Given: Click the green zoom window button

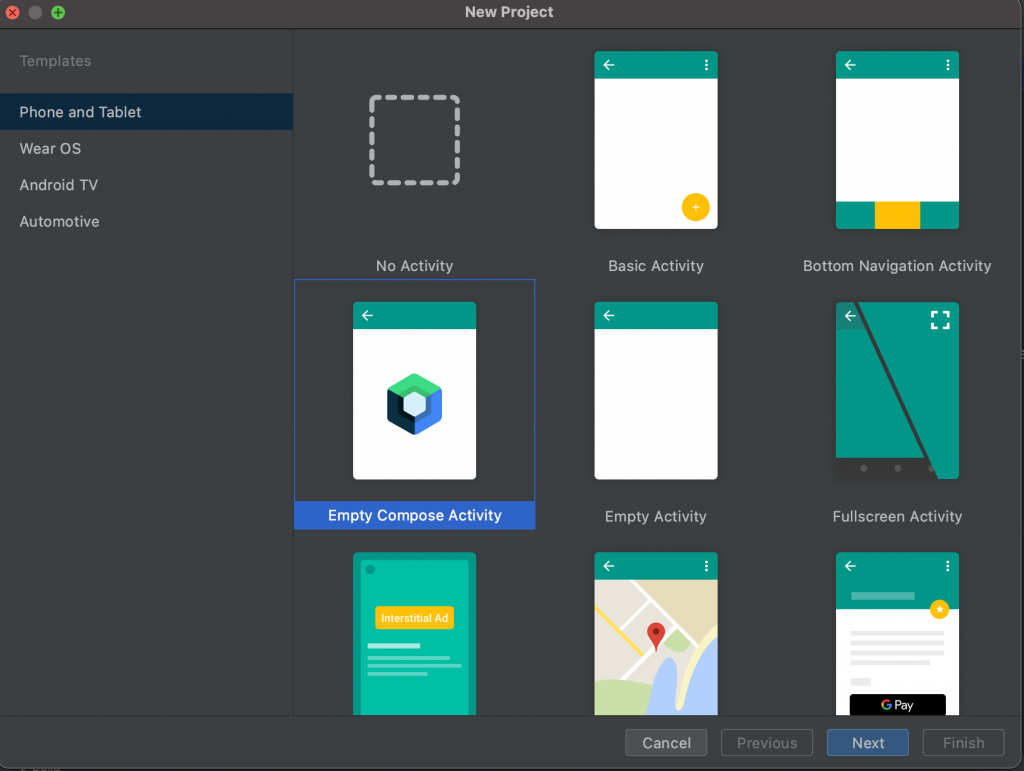Looking at the screenshot, I should pyautogui.click(x=58, y=12).
